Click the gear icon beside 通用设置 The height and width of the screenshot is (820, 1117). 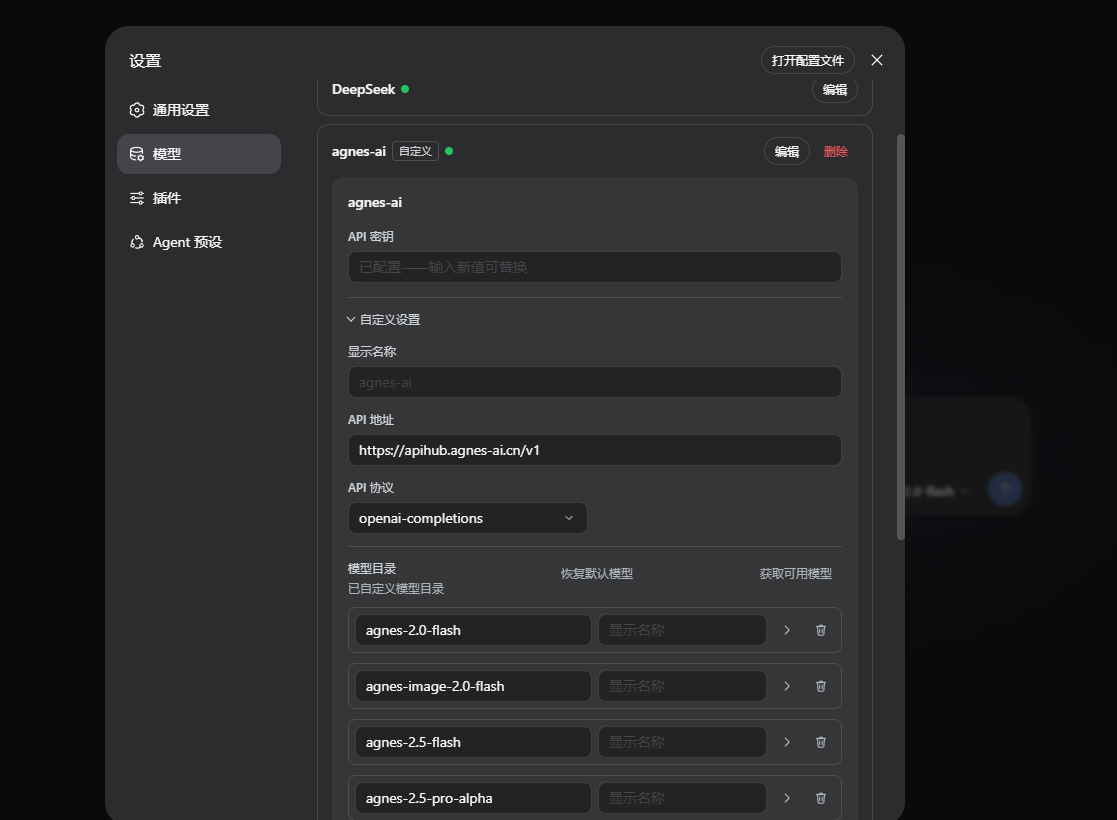pyautogui.click(x=137, y=110)
